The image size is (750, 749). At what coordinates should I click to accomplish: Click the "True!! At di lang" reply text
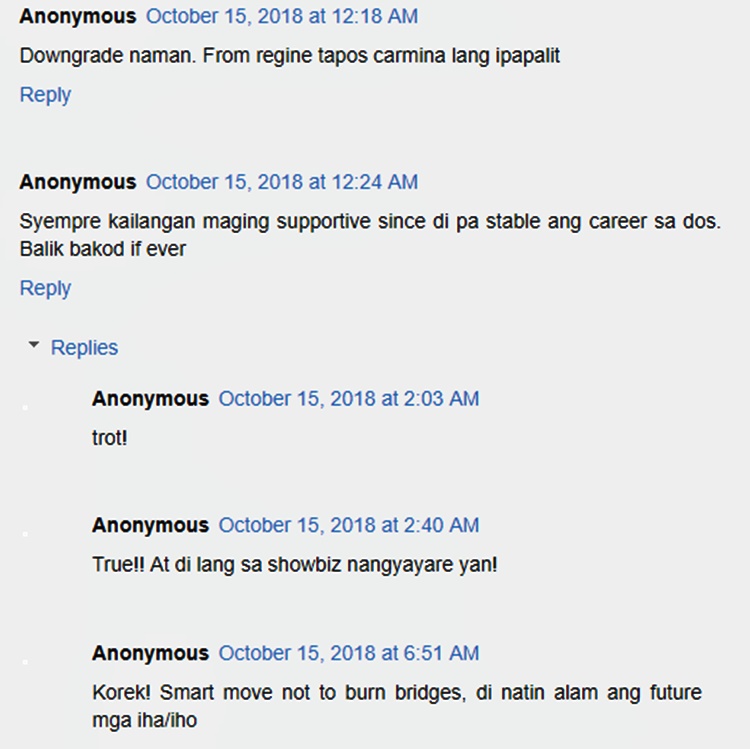click(294, 565)
